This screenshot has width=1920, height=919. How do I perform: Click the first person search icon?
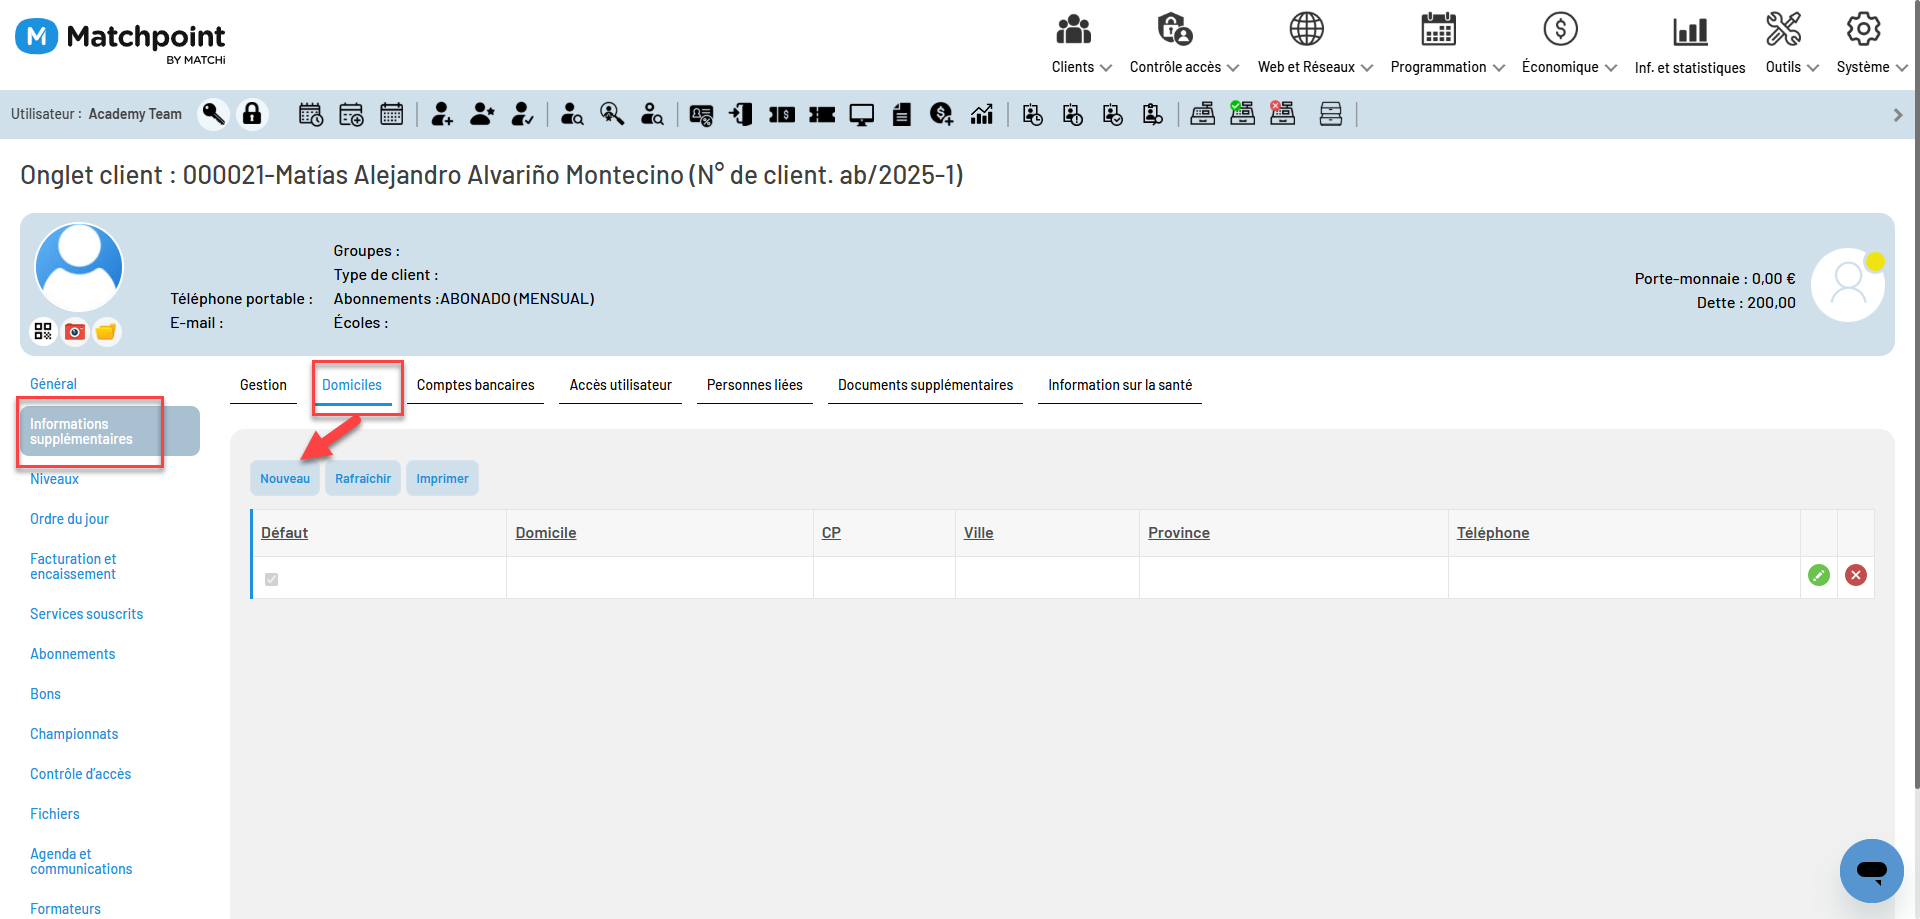(572, 114)
